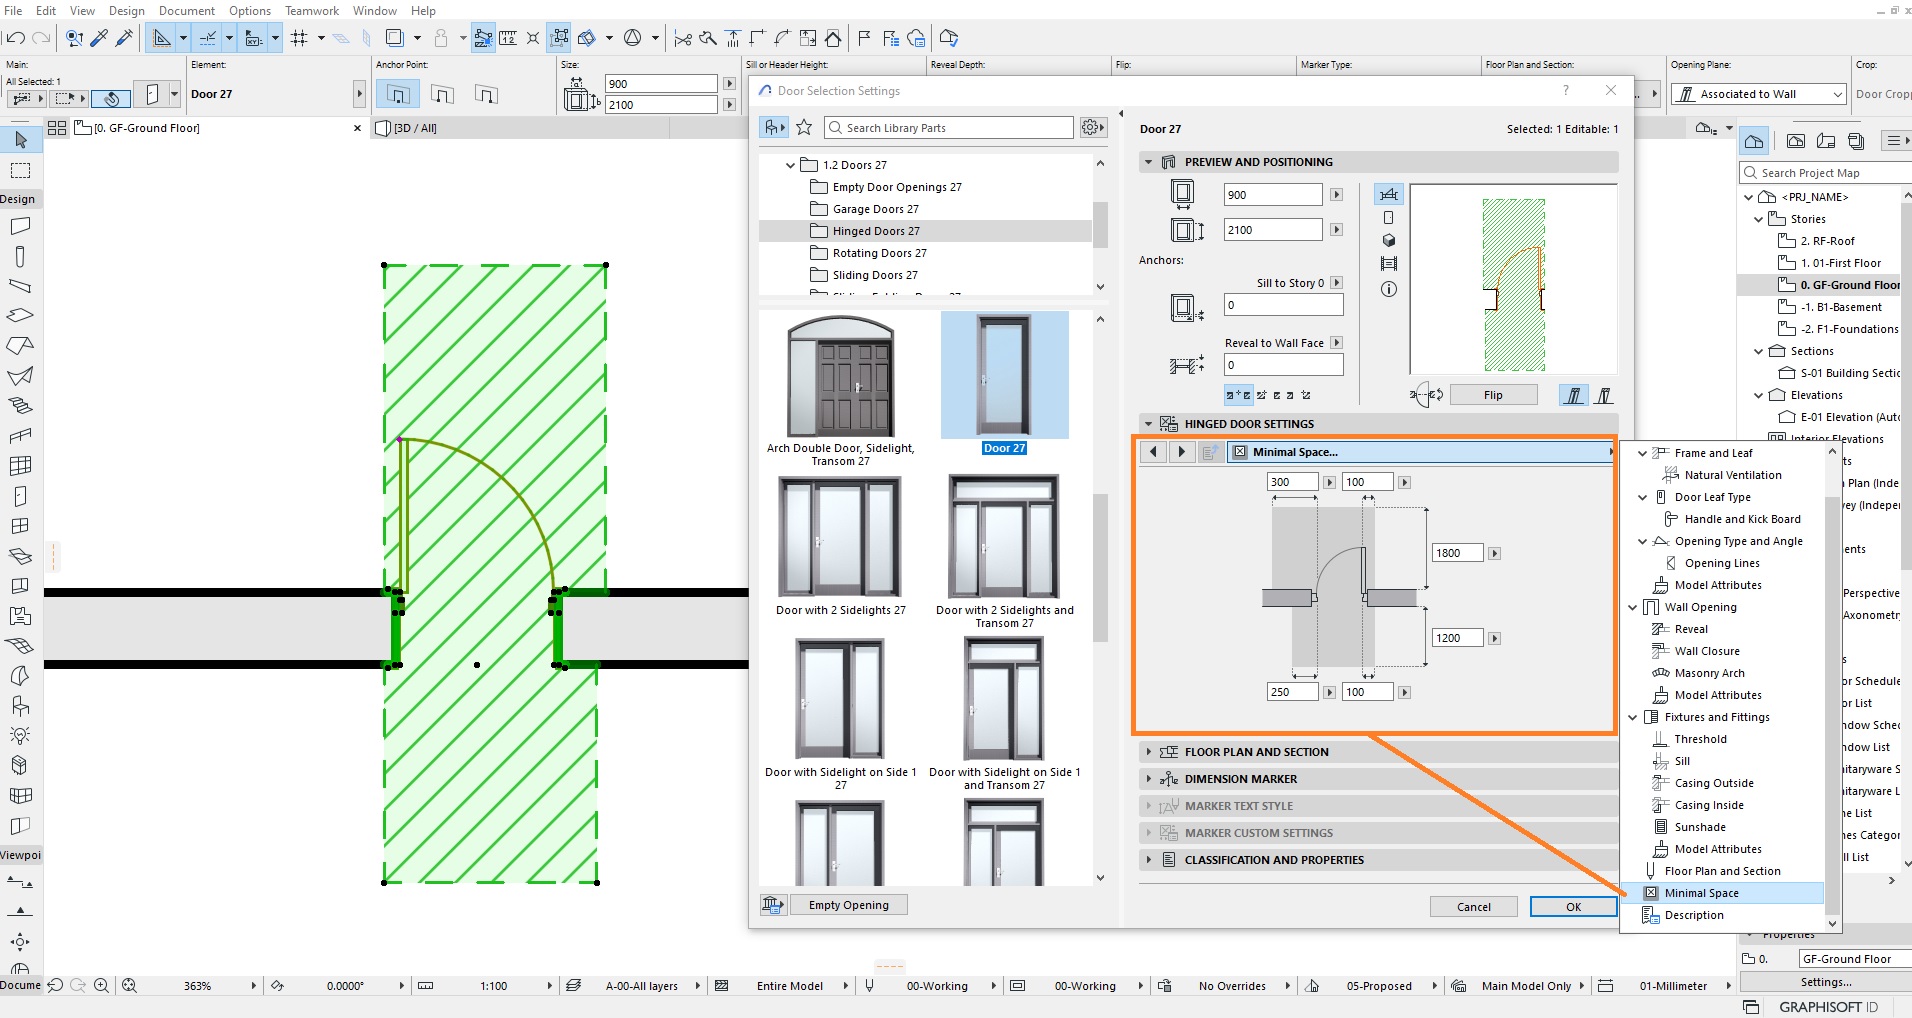The height and width of the screenshot is (1018, 1912).
Task: Click the Cancel button
Action: pyautogui.click(x=1473, y=906)
